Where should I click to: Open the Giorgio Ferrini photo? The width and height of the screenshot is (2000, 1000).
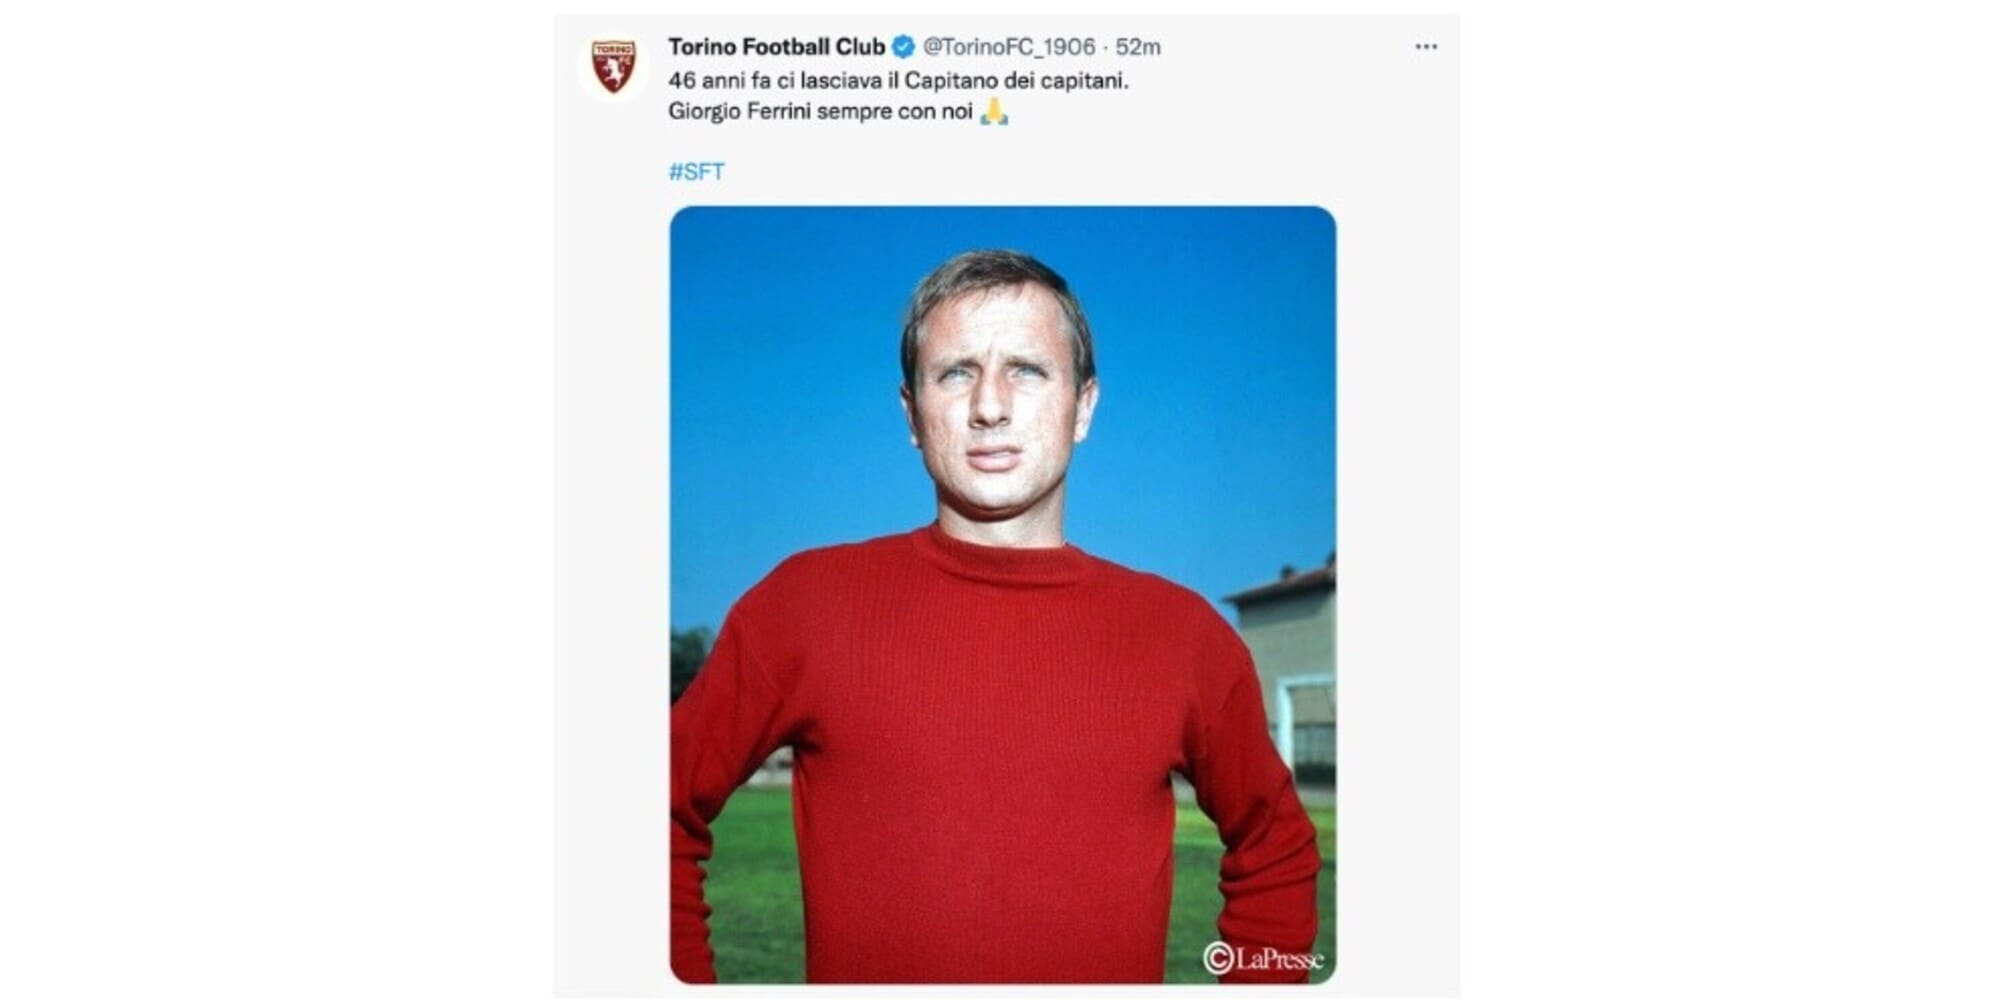(x=1002, y=595)
